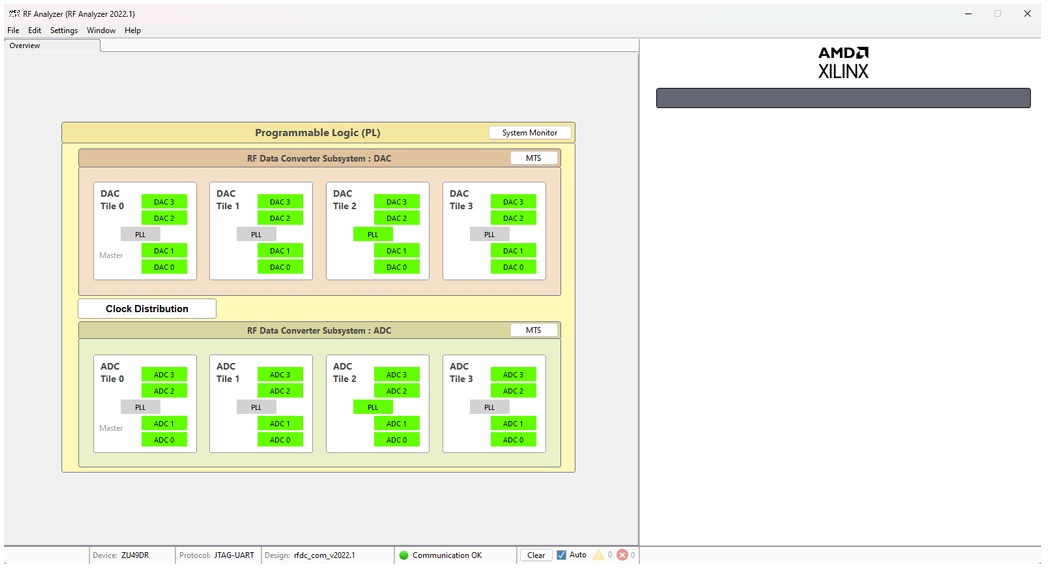This screenshot has height=572, width=1061.
Task: Select DAC 0 in DAC Tile 3
Action: pyautogui.click(x=513, y=267)
